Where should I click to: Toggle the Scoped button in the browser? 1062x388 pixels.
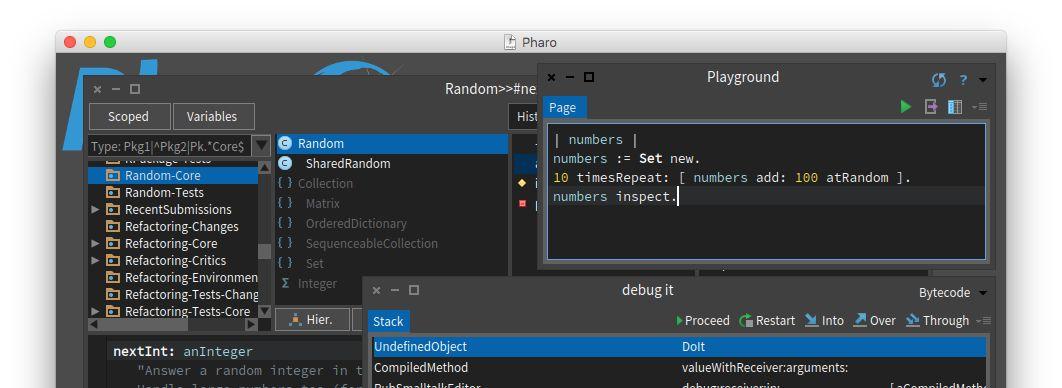point(129,116)
